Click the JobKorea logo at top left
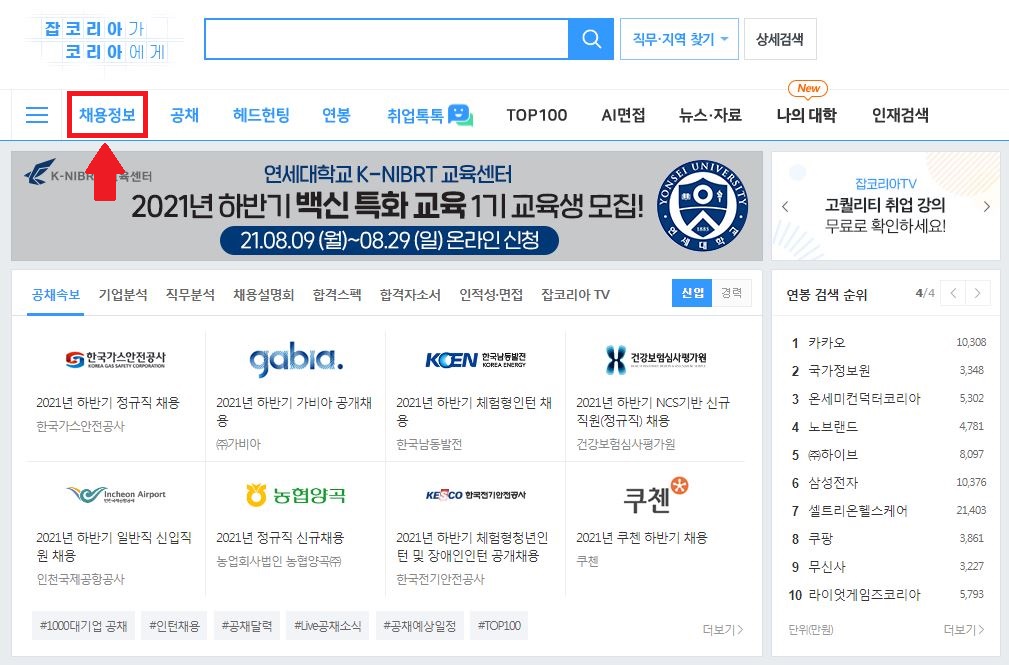 105,39
